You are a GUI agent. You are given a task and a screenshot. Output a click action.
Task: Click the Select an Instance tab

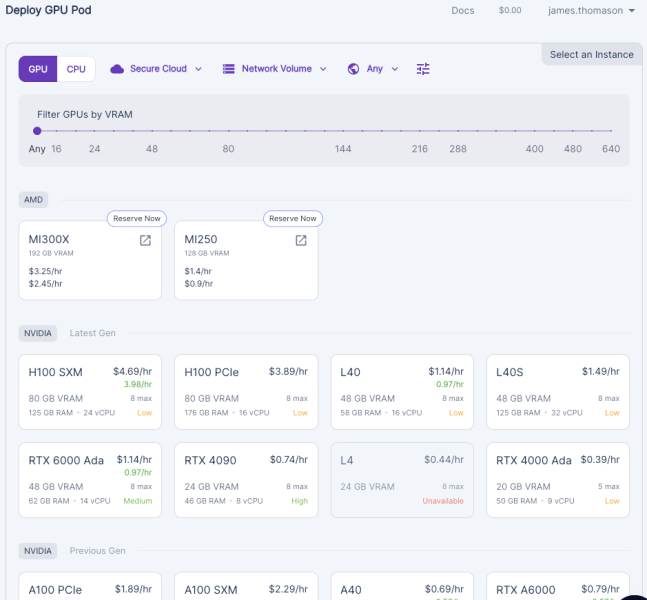point(591,54)
